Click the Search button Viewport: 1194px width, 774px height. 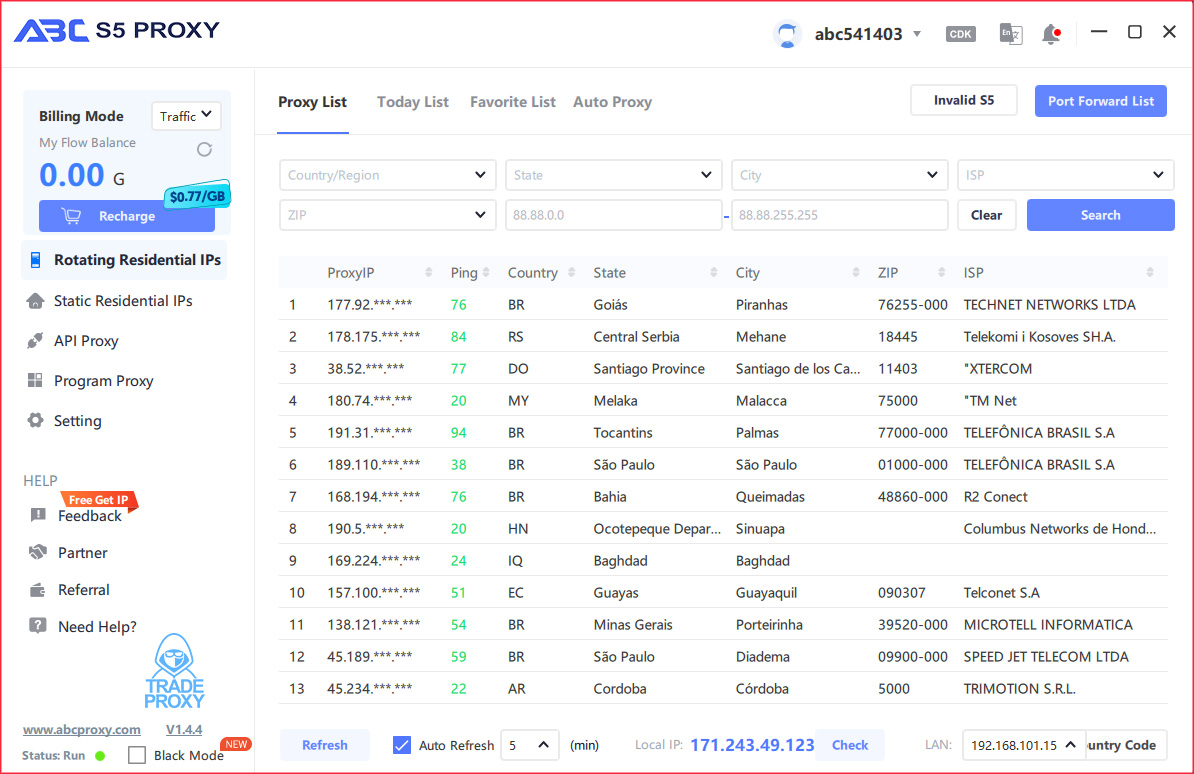pyautogui.click(x=1100, y=215)
